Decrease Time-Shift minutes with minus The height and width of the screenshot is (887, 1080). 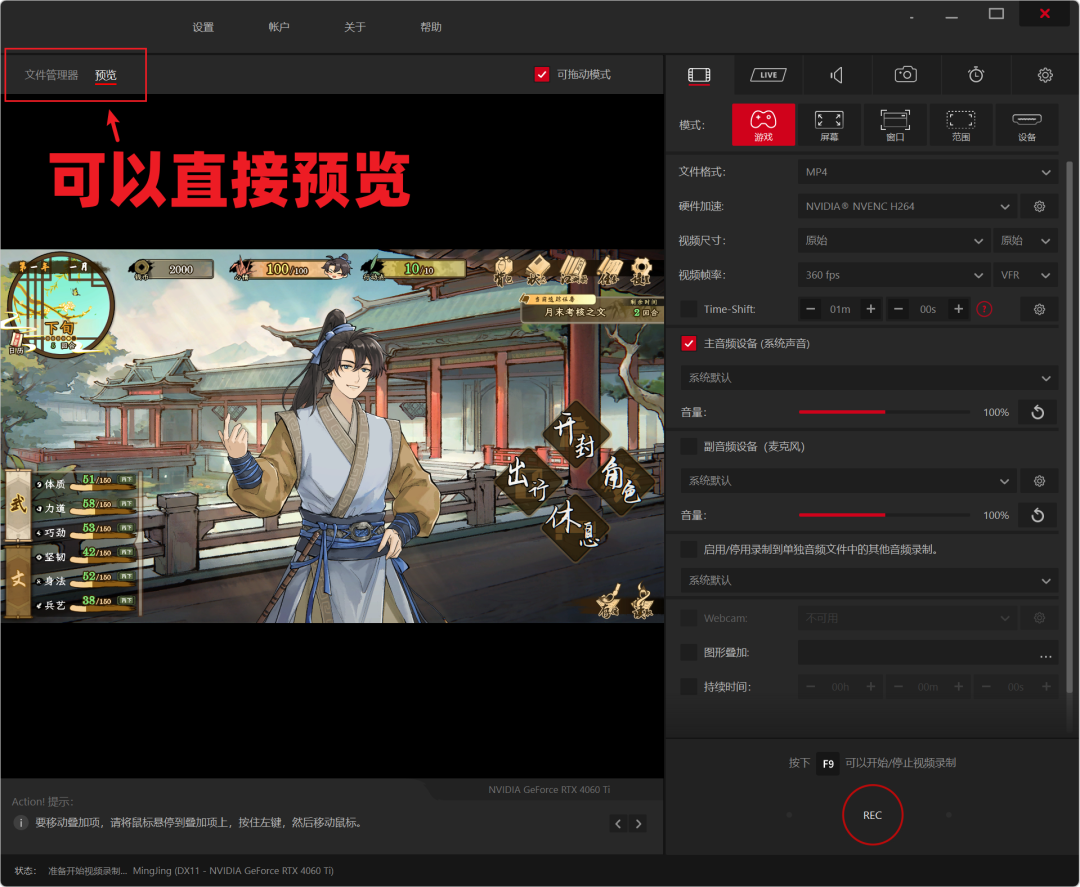click(x=811, y=309)
